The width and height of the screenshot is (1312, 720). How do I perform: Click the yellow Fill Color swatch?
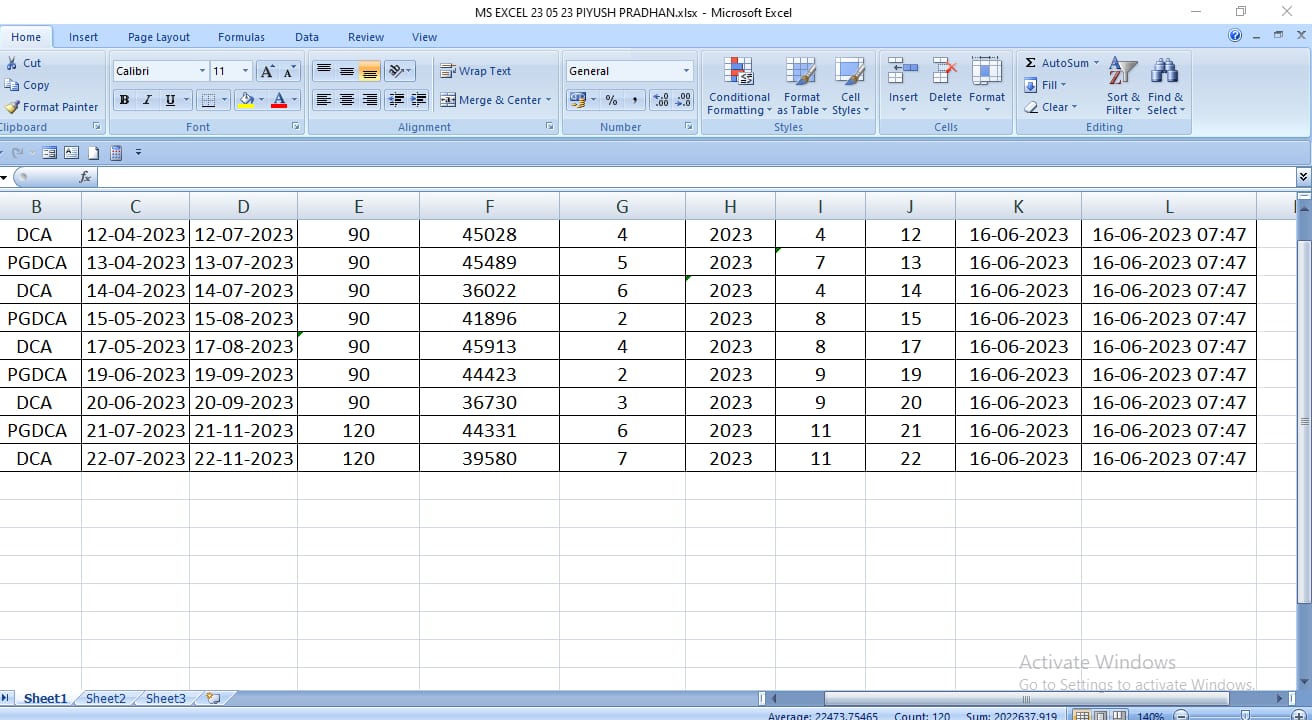[x=246, y=100]
